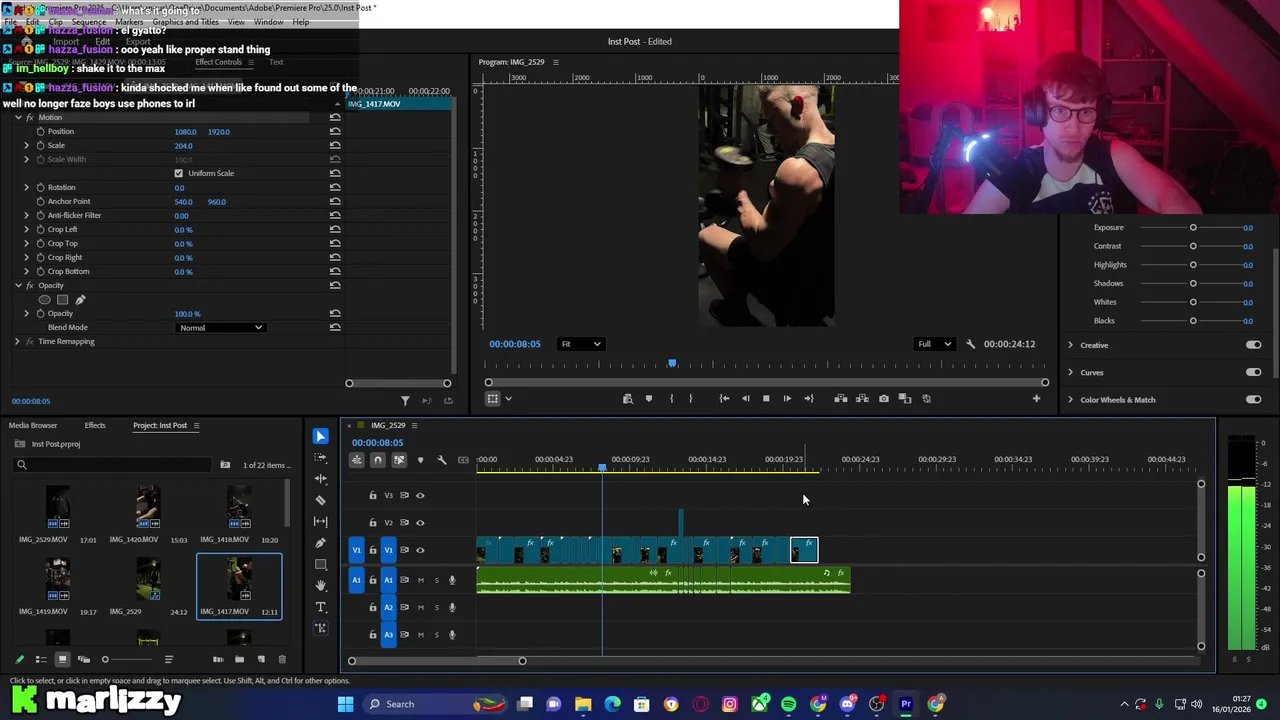
Task: Stop playback in Program monitor
Action: click(766, 399)
